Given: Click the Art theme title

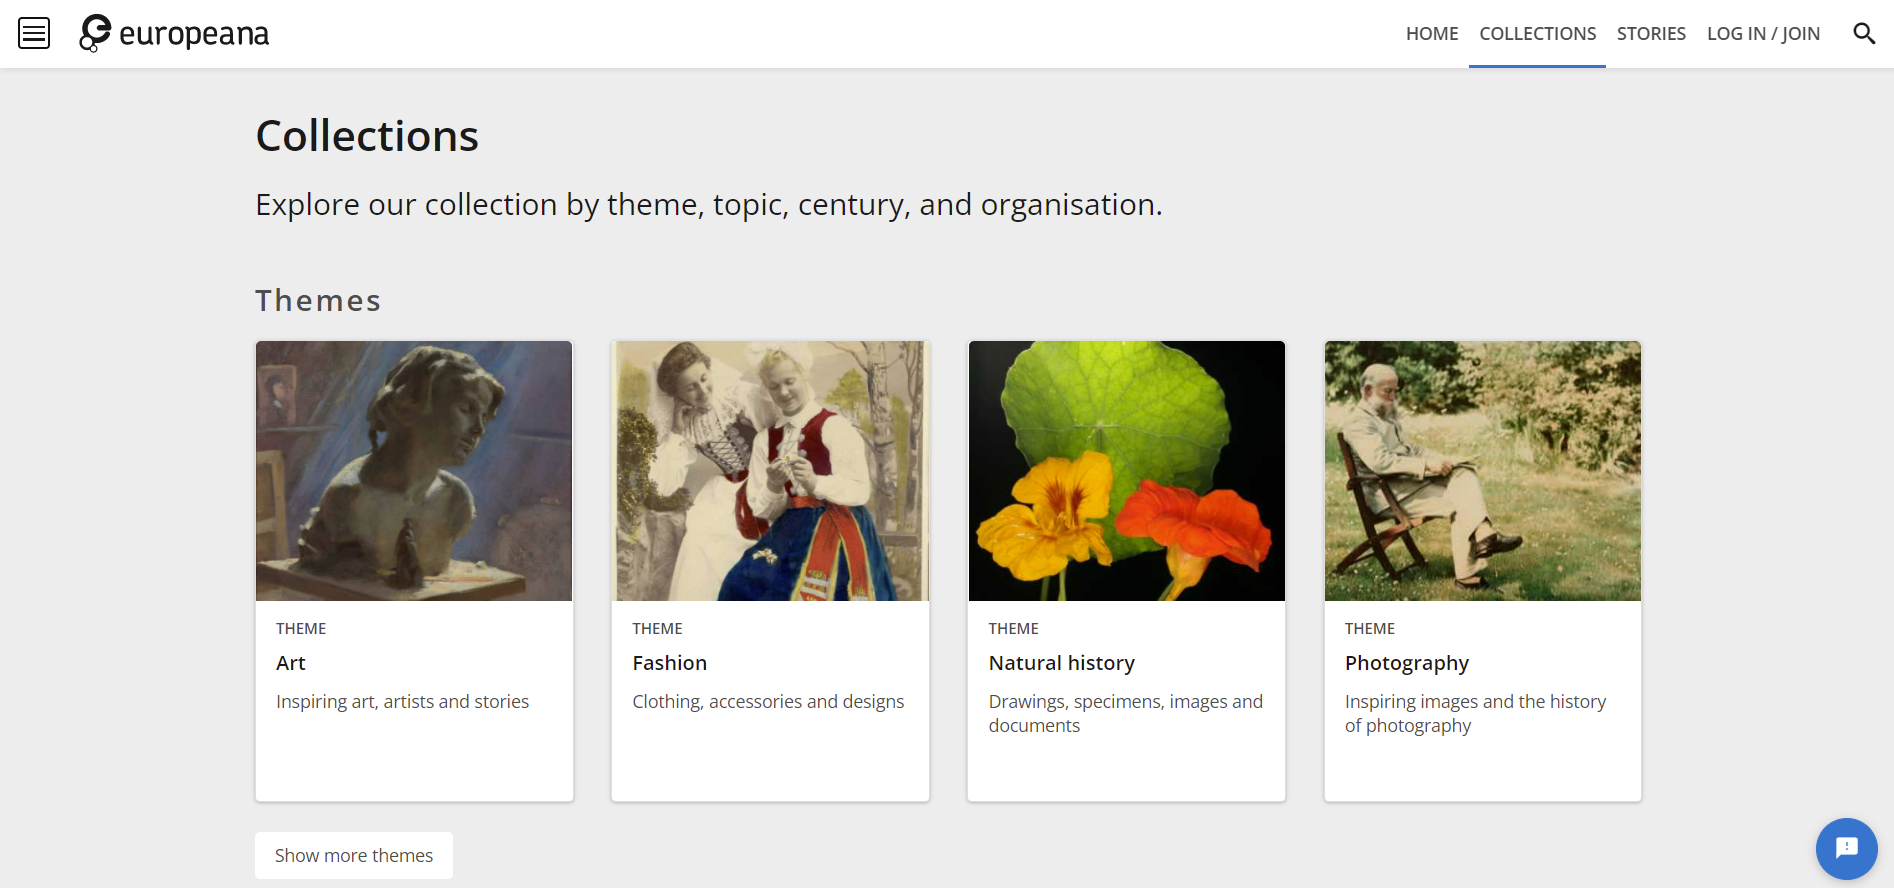Looking at the screenshot, I should 291,663.
